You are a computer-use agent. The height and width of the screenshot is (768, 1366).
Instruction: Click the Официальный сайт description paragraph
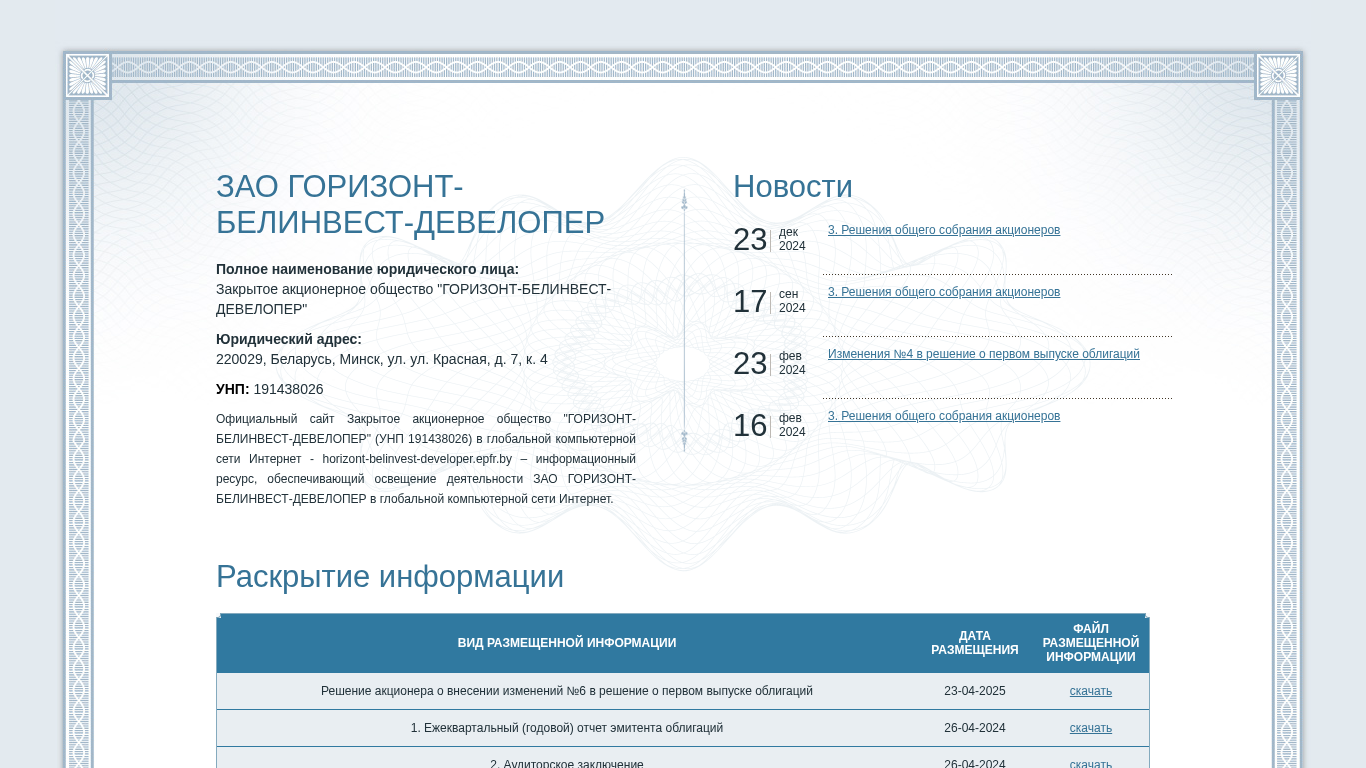pos(426,459)
